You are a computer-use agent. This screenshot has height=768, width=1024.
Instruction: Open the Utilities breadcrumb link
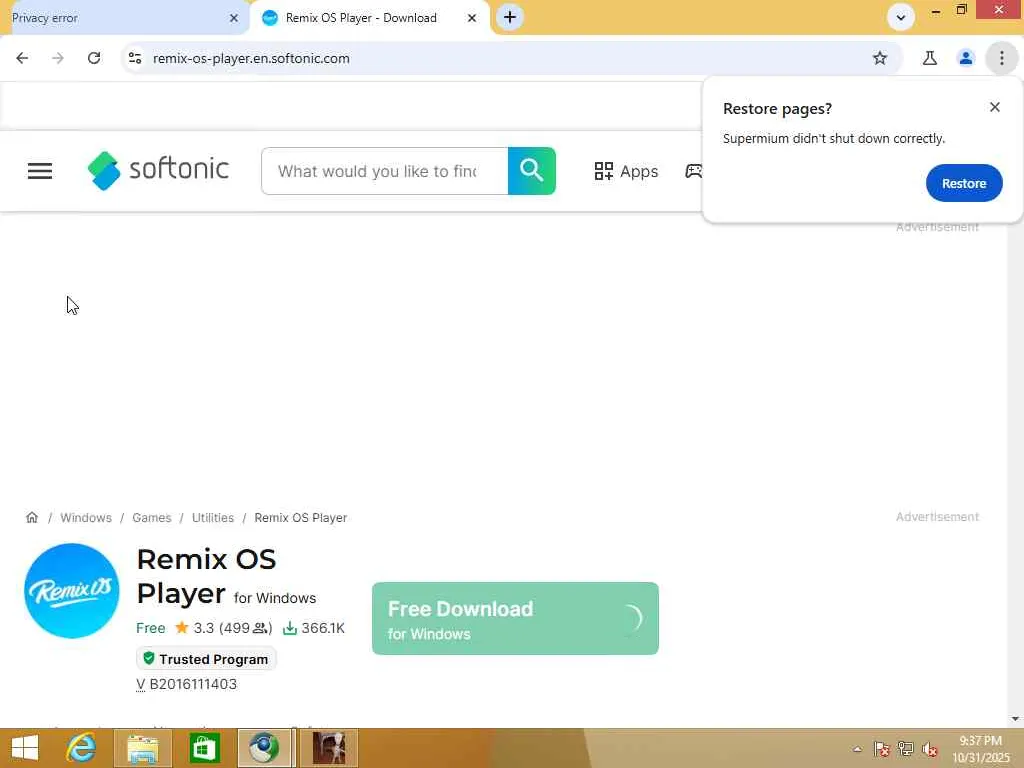pyautogui.click(x=213, y=517)
